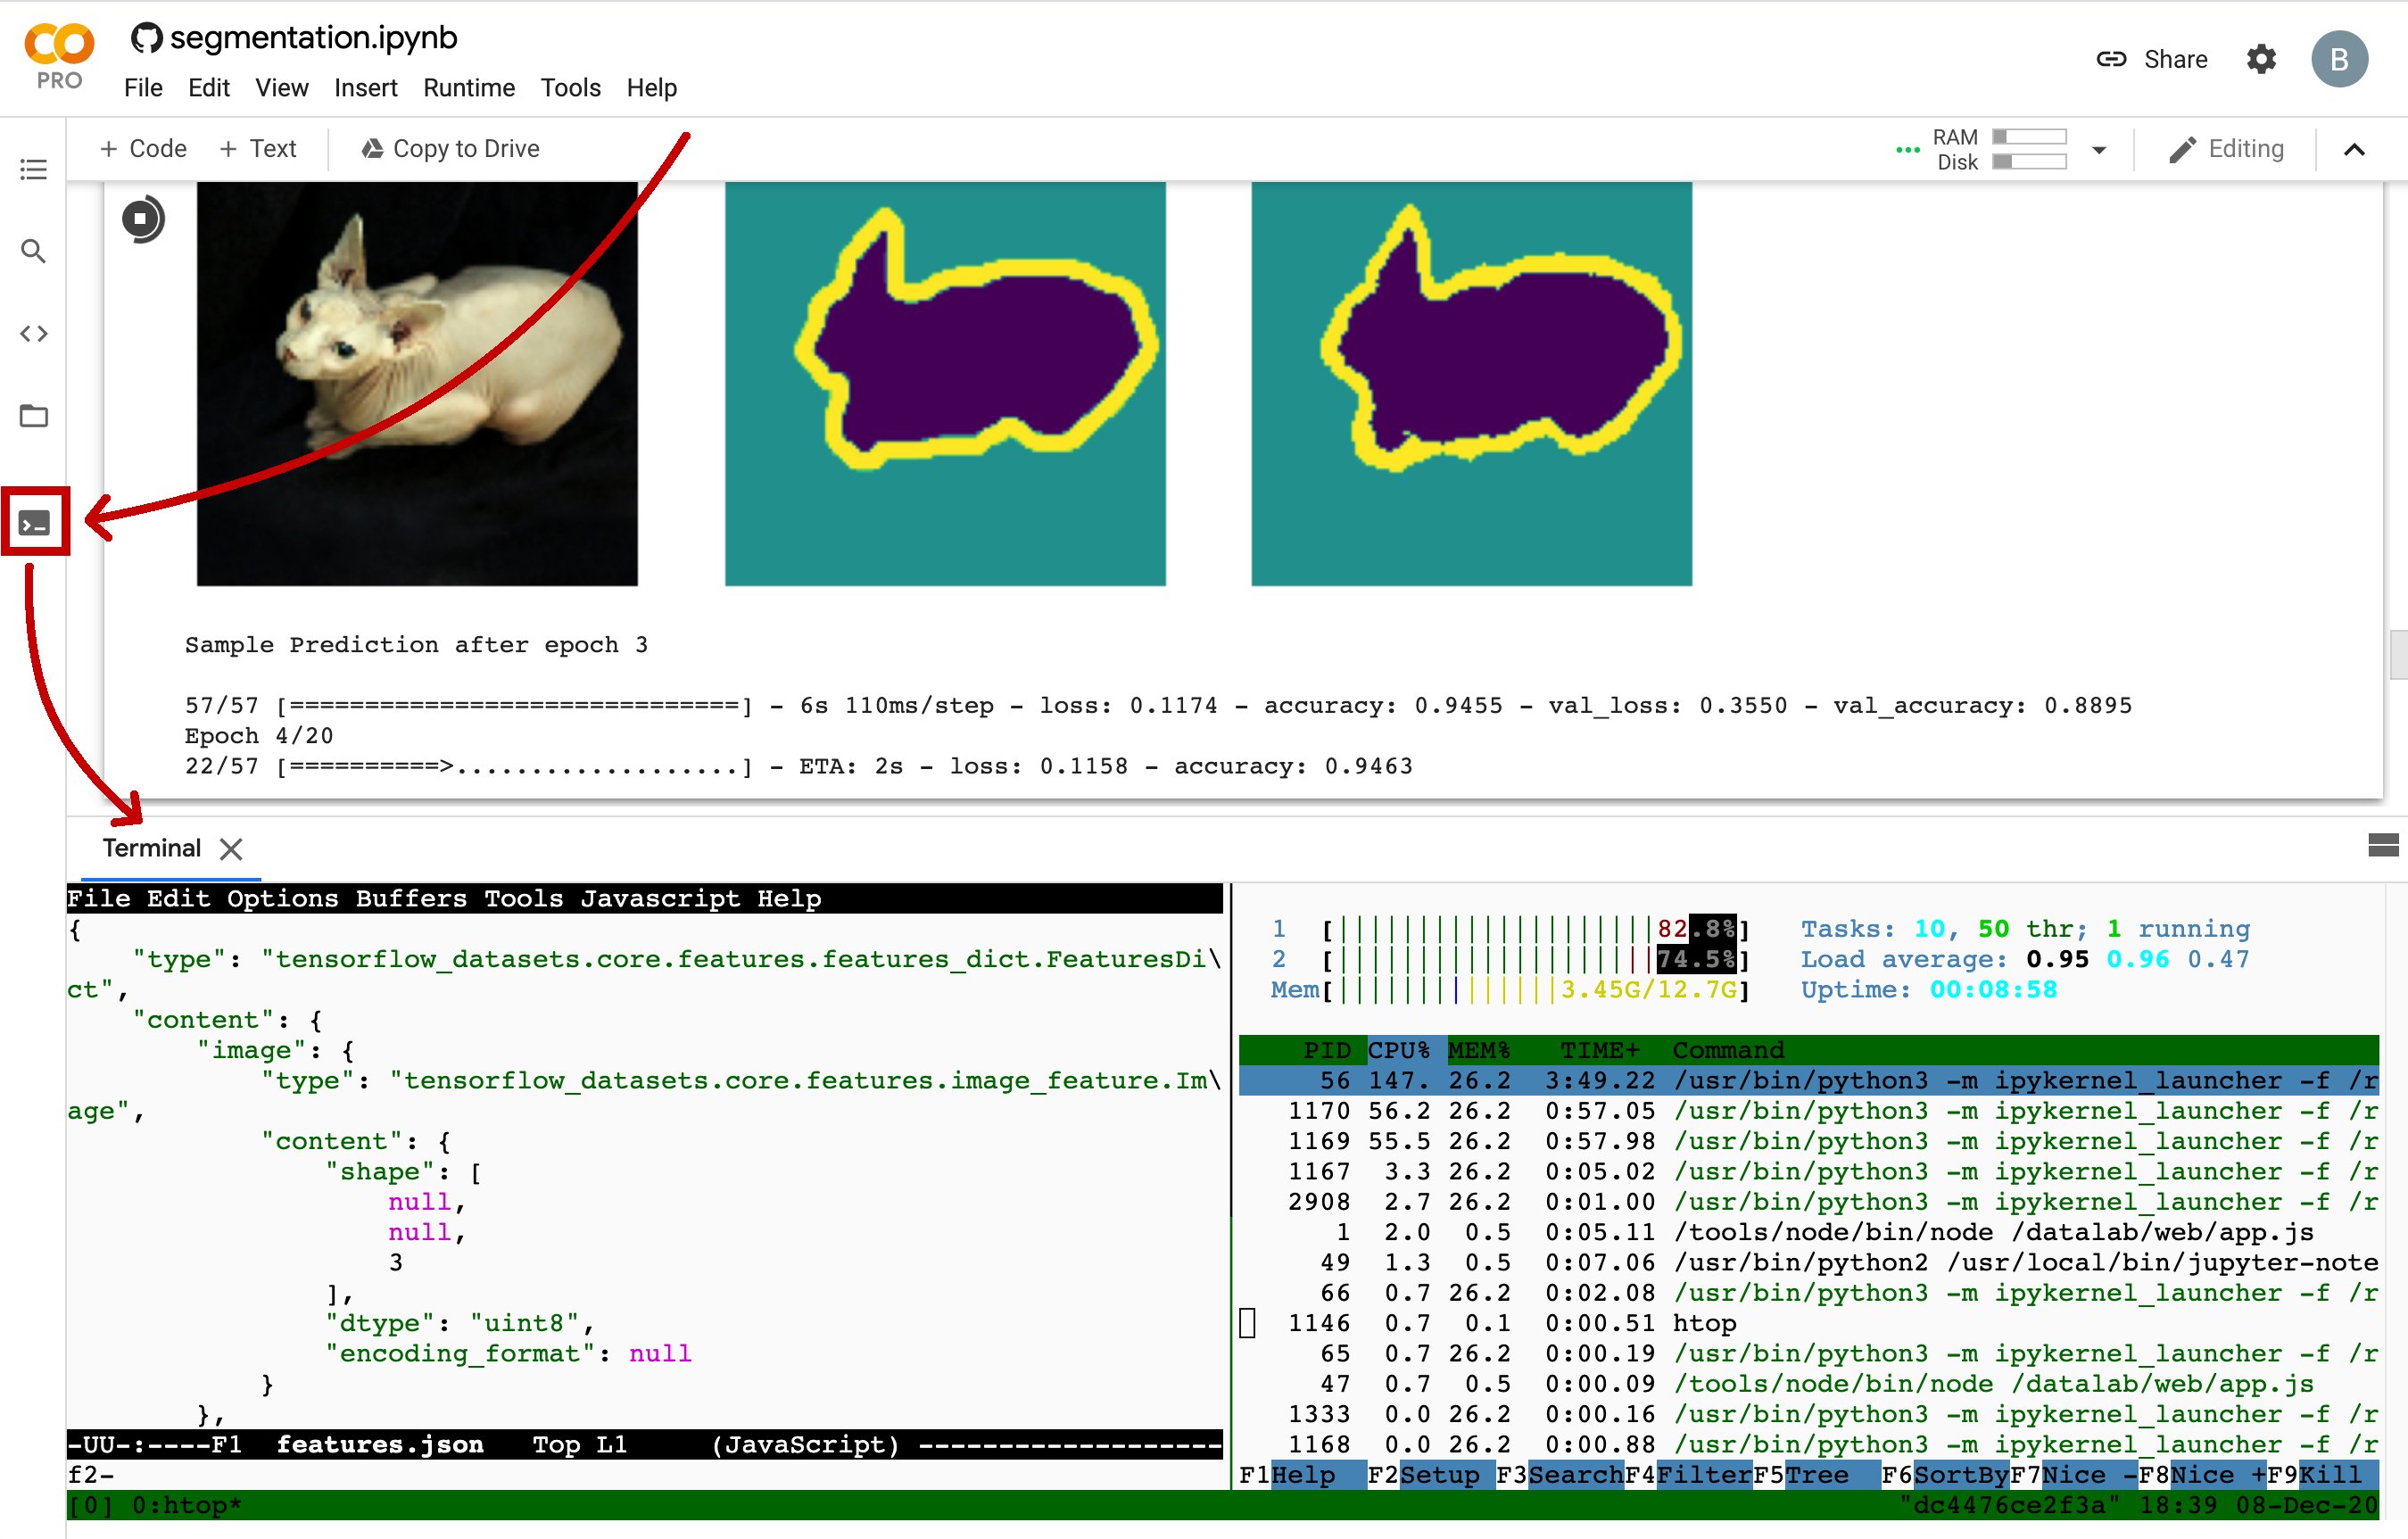Expand the RAM and Disk connection dropdown
This screenshot has width=2408, height=1539.
[x=2098, y=150]
